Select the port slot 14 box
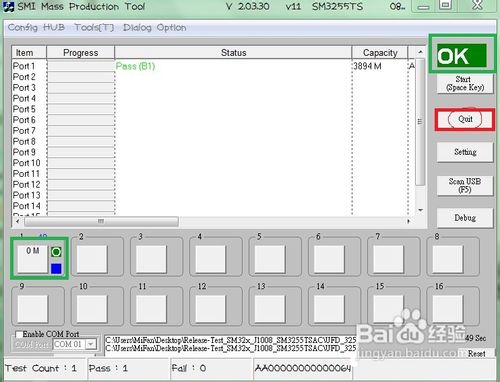This screenshot has width=500, height=382. coord(329,308)
